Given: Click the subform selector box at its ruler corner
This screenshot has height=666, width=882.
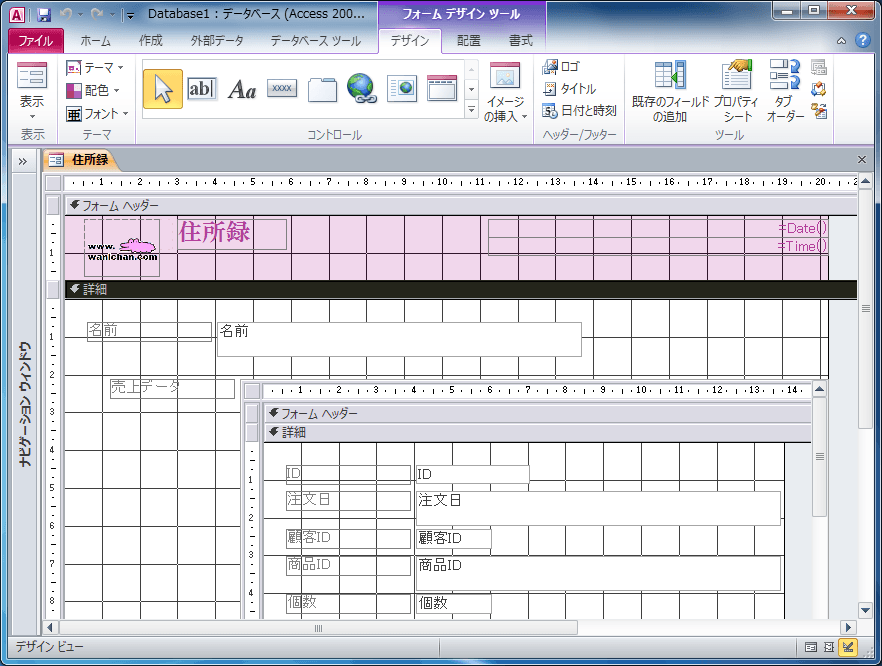Looking at the screenshot, I should (253, 390).
